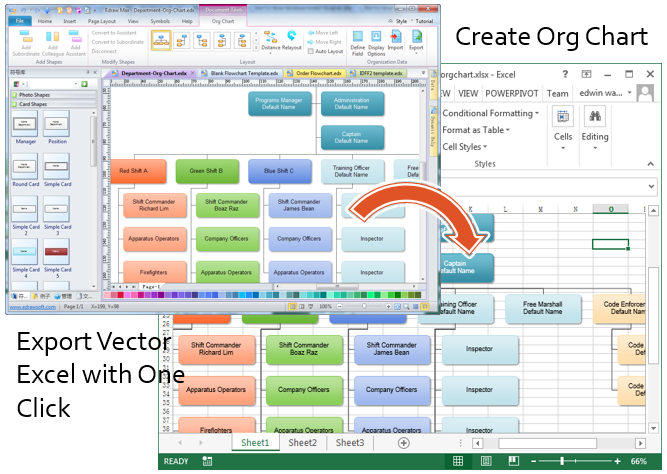Viewport: 667px width, 474px height.
Task: Open the www.edrawsoft.com link
Action: (33, 307)
